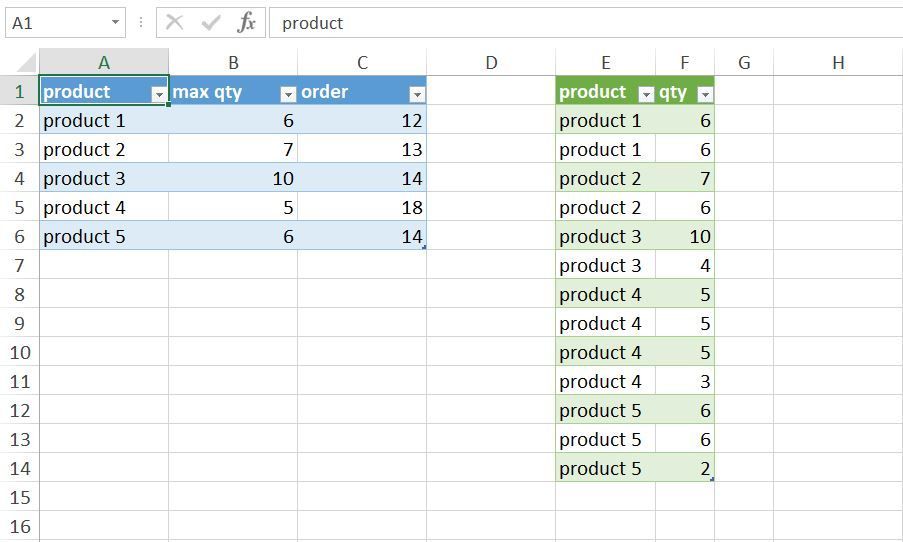Open the qty filter dropdown
This screenshot has width=903, height=542.
click(x=705, y=94)
